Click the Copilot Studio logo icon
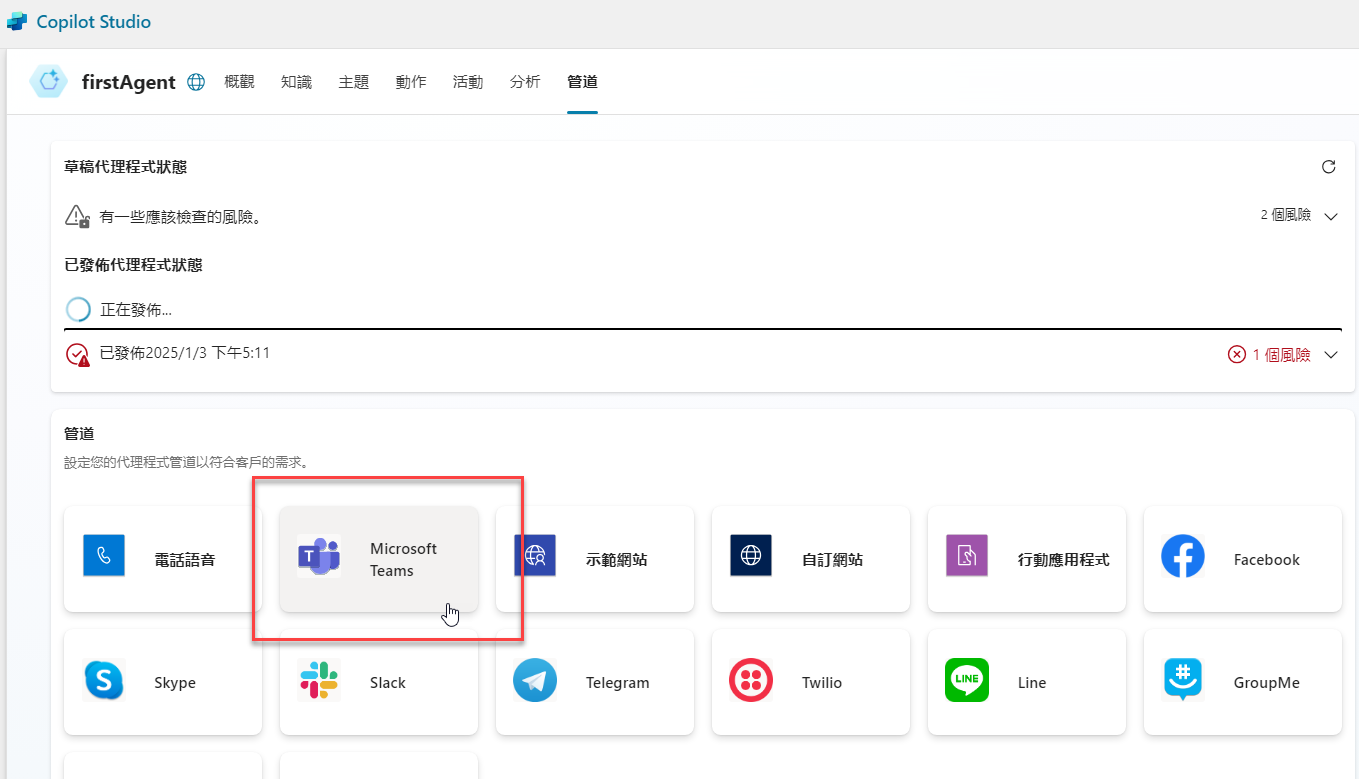This screenshot has width=1359, height=779. pos(17,21)
